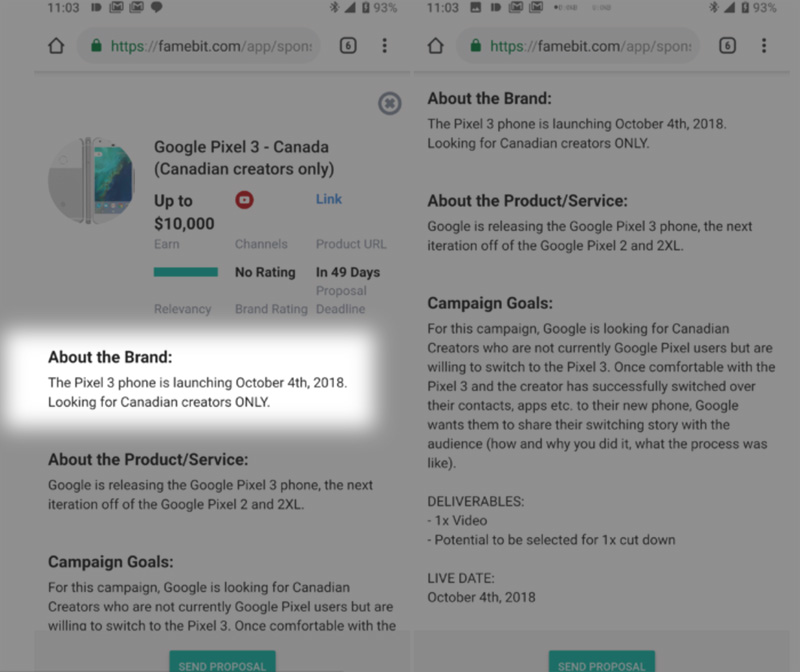Click the green Relevancy progress bar
Screen dimensions: 800x672
point(185,272)
